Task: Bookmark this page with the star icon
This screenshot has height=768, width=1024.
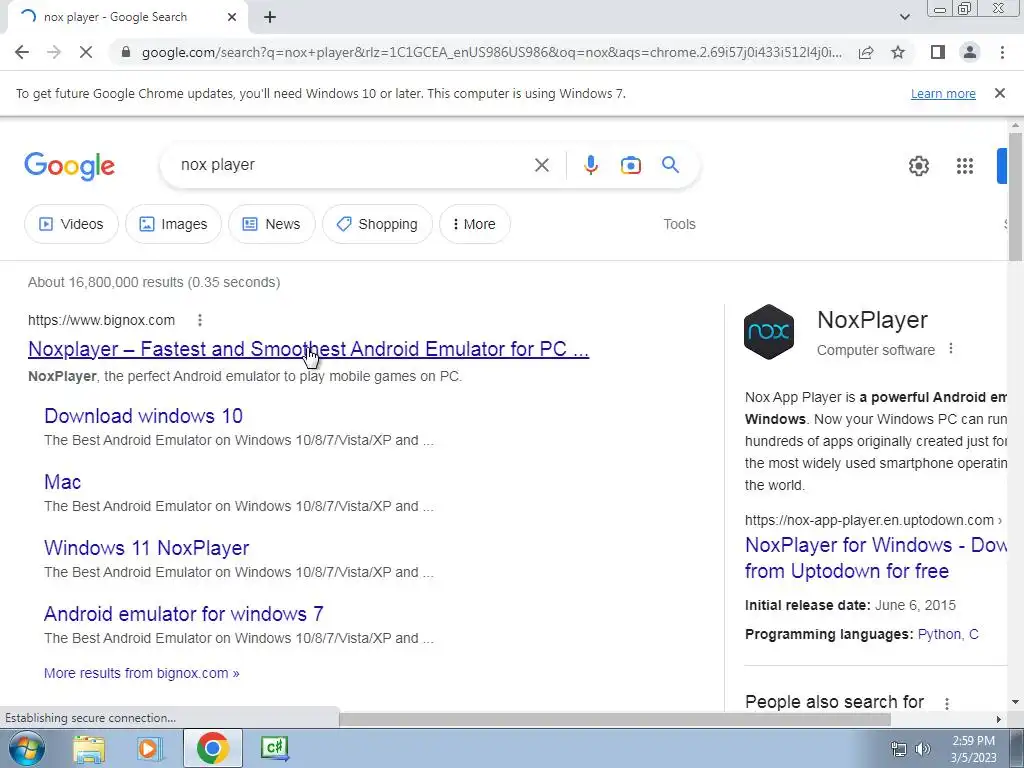Action: click(898, 52)
